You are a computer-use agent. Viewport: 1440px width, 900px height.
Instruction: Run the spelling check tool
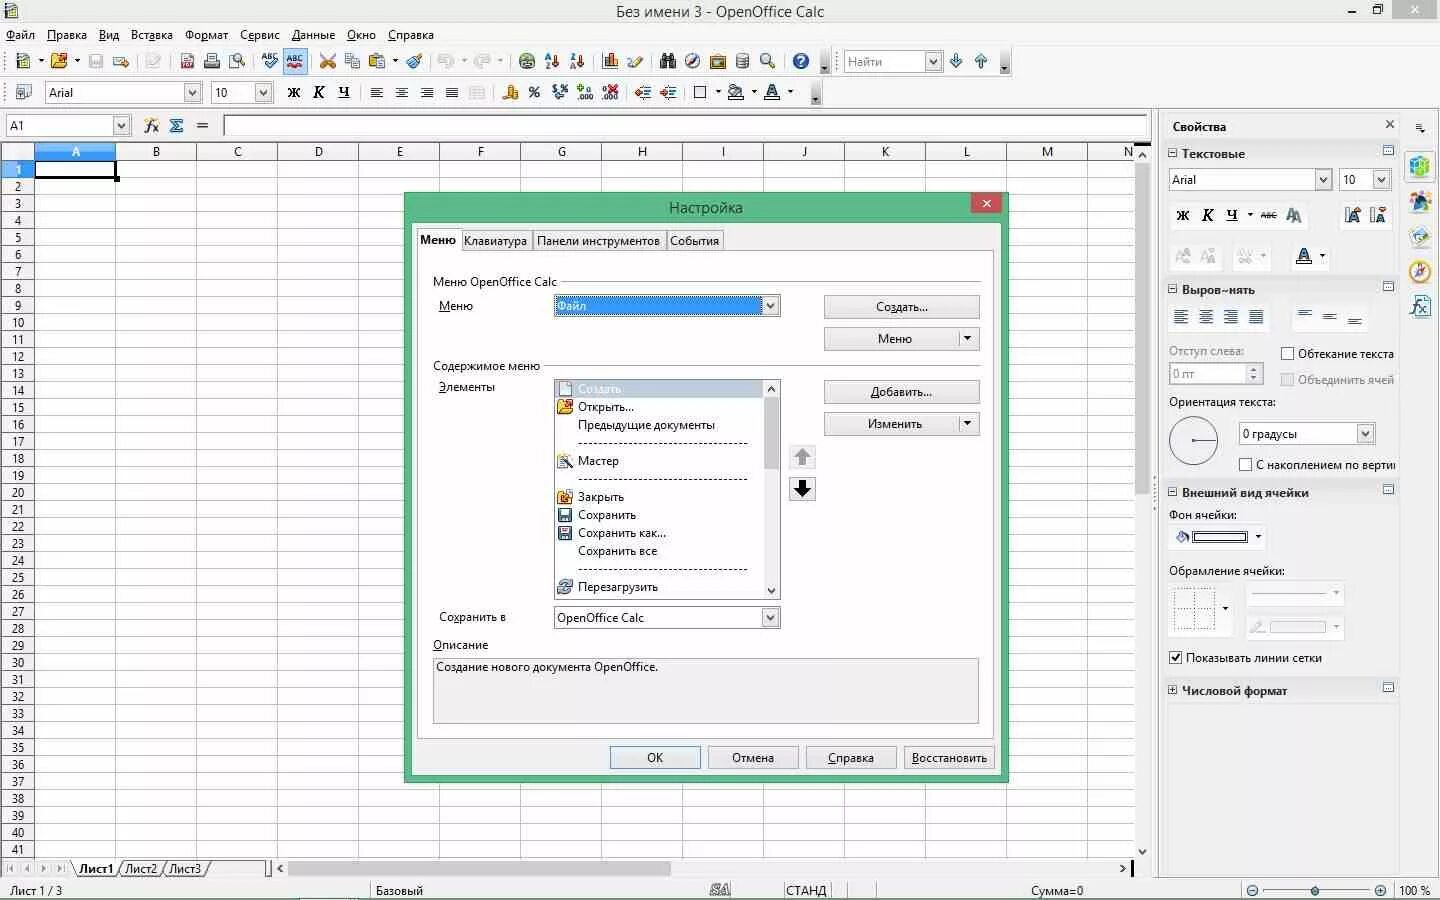(x=269, y=61)
